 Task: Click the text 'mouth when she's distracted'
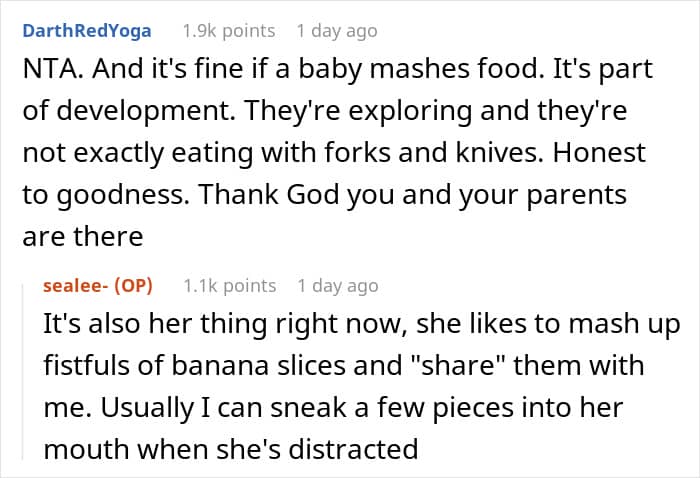click(231, 449)
